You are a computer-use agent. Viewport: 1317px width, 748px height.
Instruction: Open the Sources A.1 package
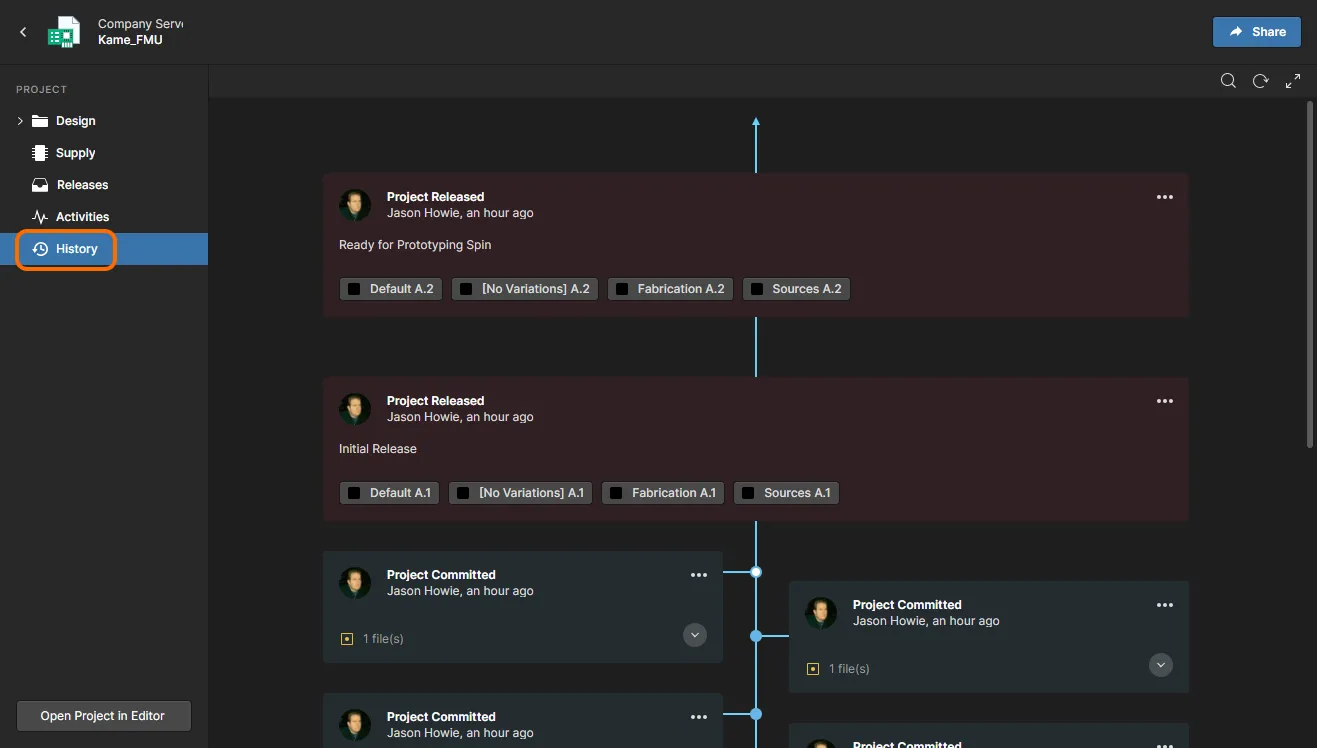click(786, 493)
